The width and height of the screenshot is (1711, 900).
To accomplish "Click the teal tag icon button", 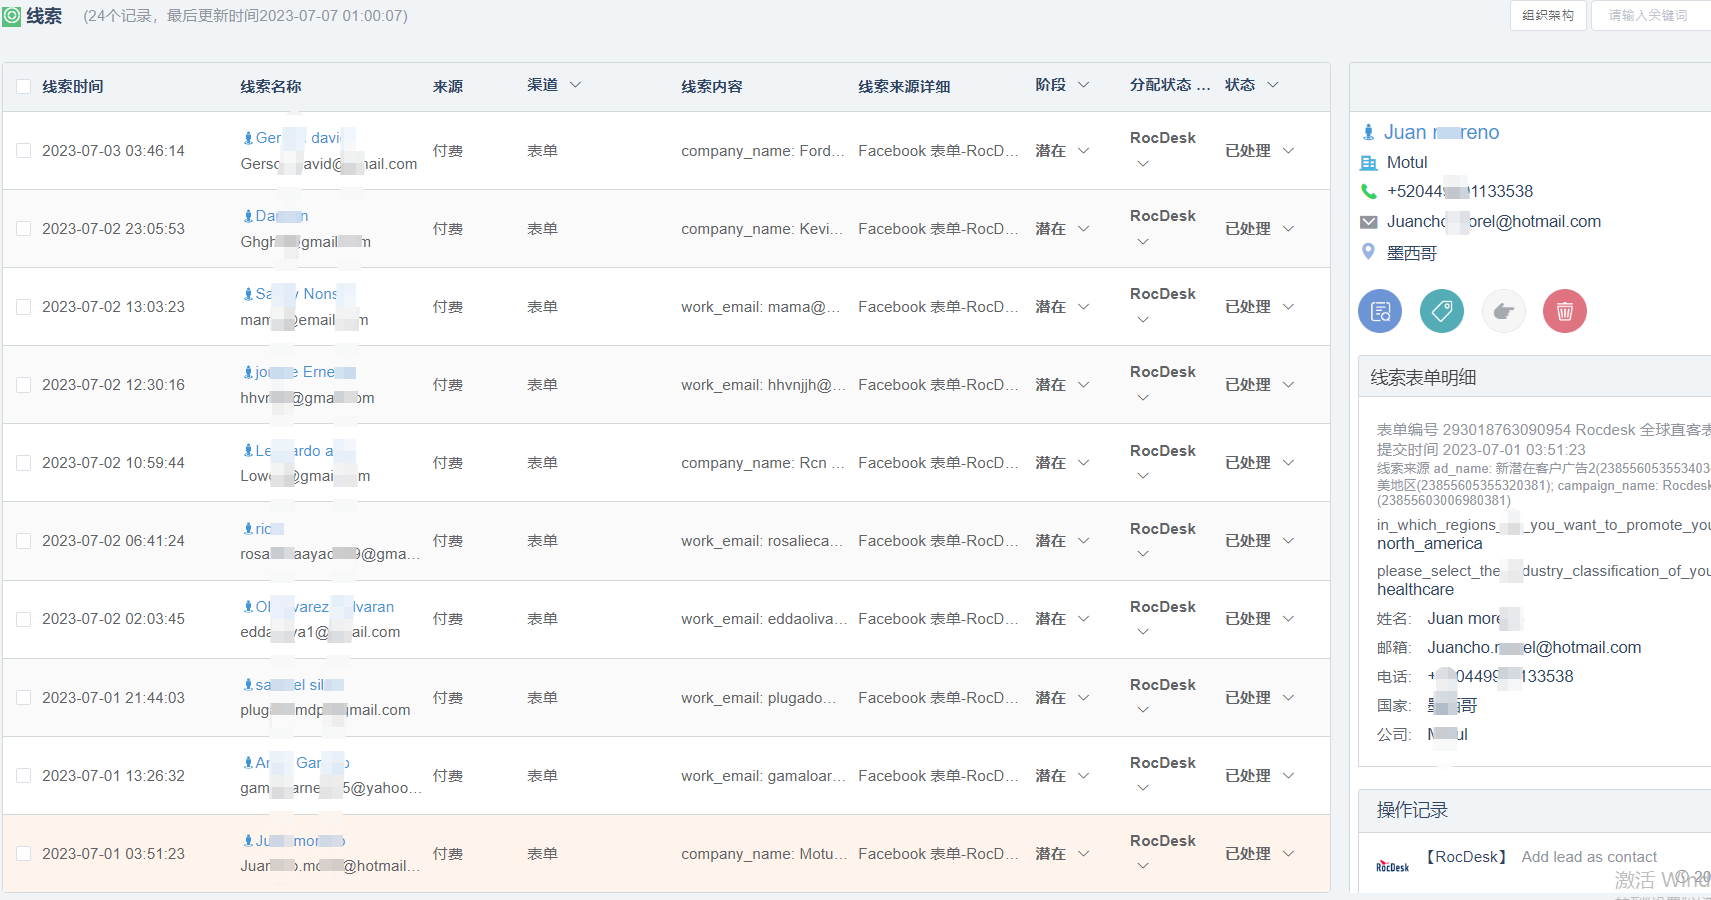I will tap(1442, 311).
